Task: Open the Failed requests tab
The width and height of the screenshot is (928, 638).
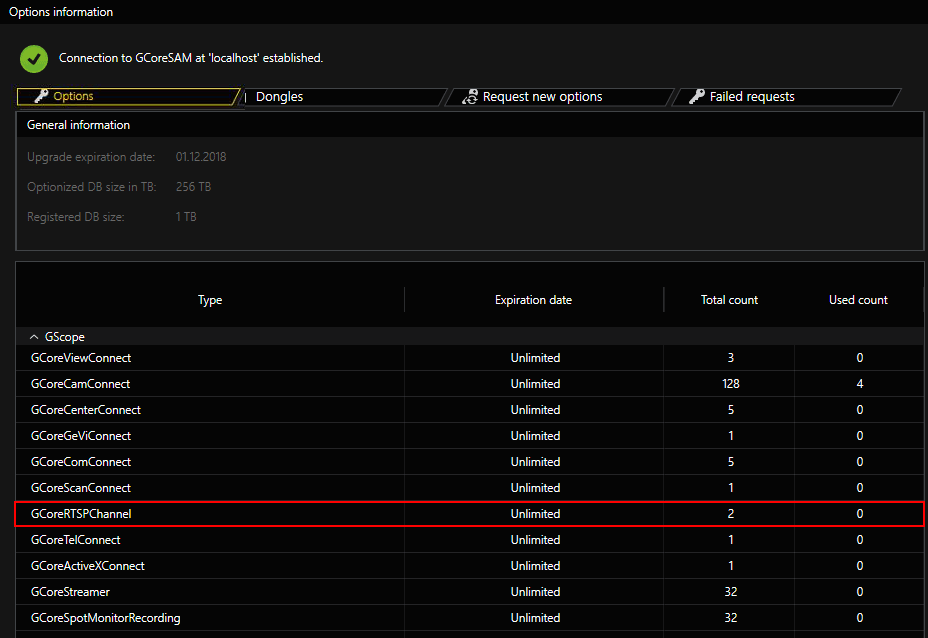Action: pyautogui.click(x=787, y=97)
